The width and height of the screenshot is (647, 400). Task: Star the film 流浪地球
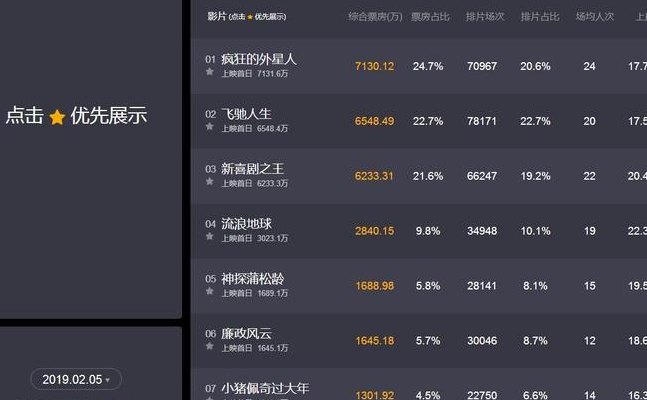[x=210, y=237]
